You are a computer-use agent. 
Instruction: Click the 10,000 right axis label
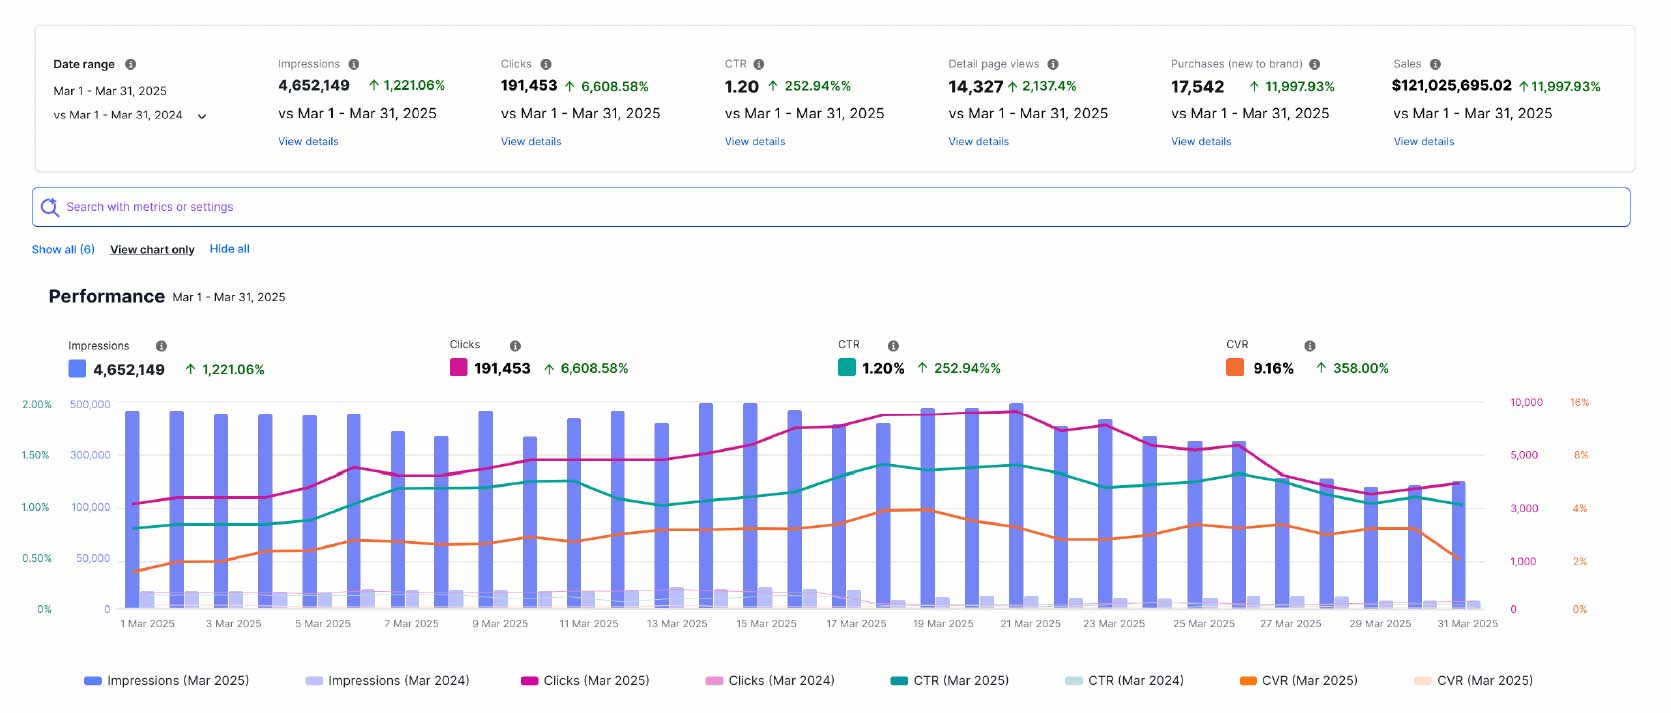click(x=1526, y=403)
